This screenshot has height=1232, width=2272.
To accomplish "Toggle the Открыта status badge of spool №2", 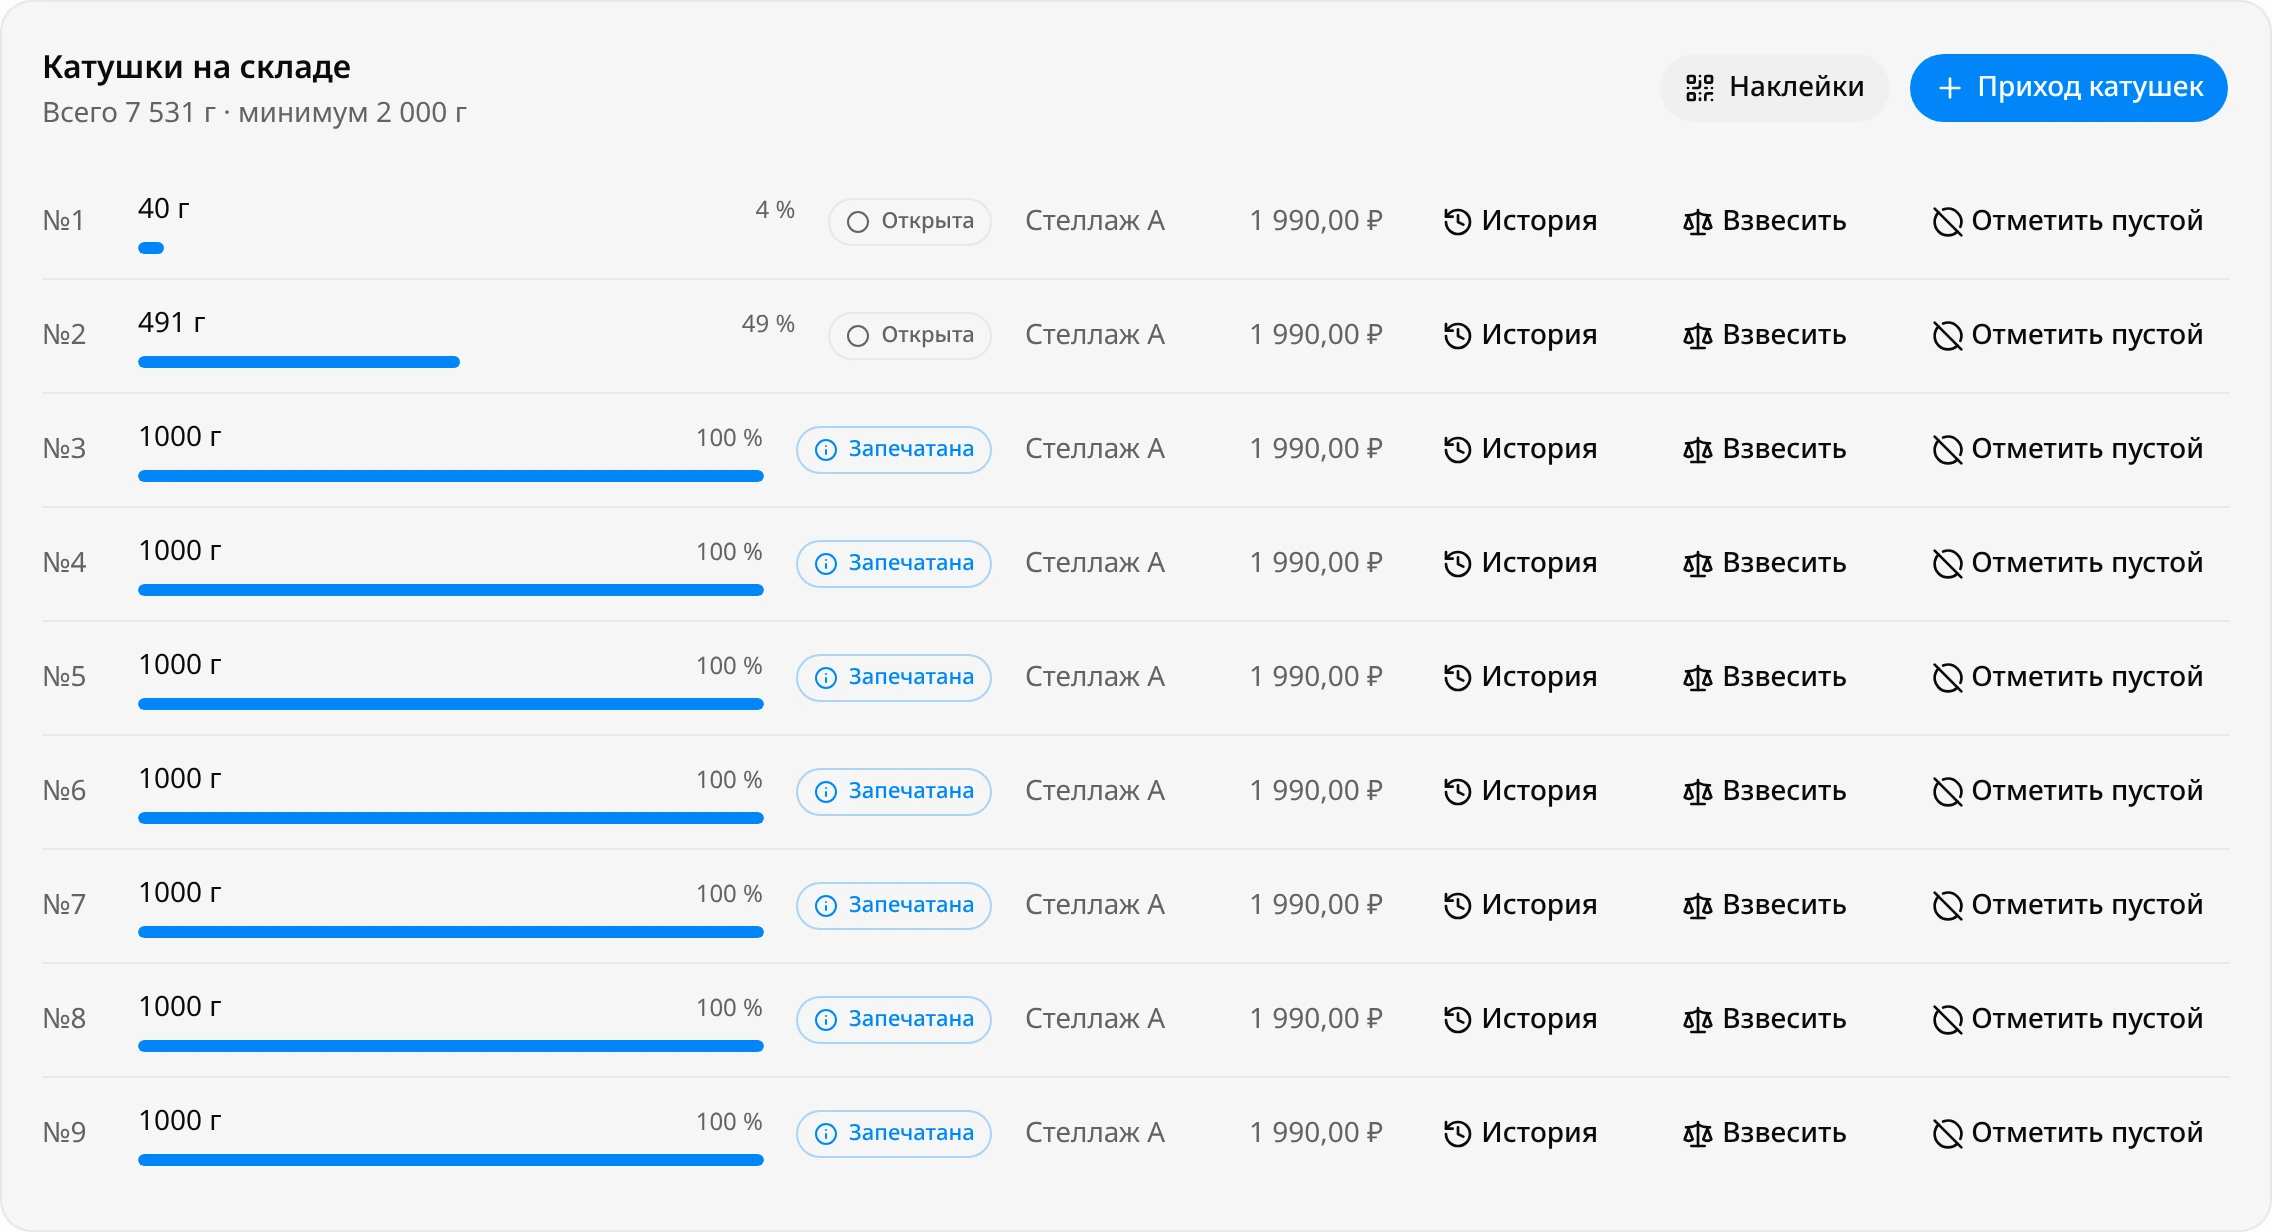I will pos(910,335).
